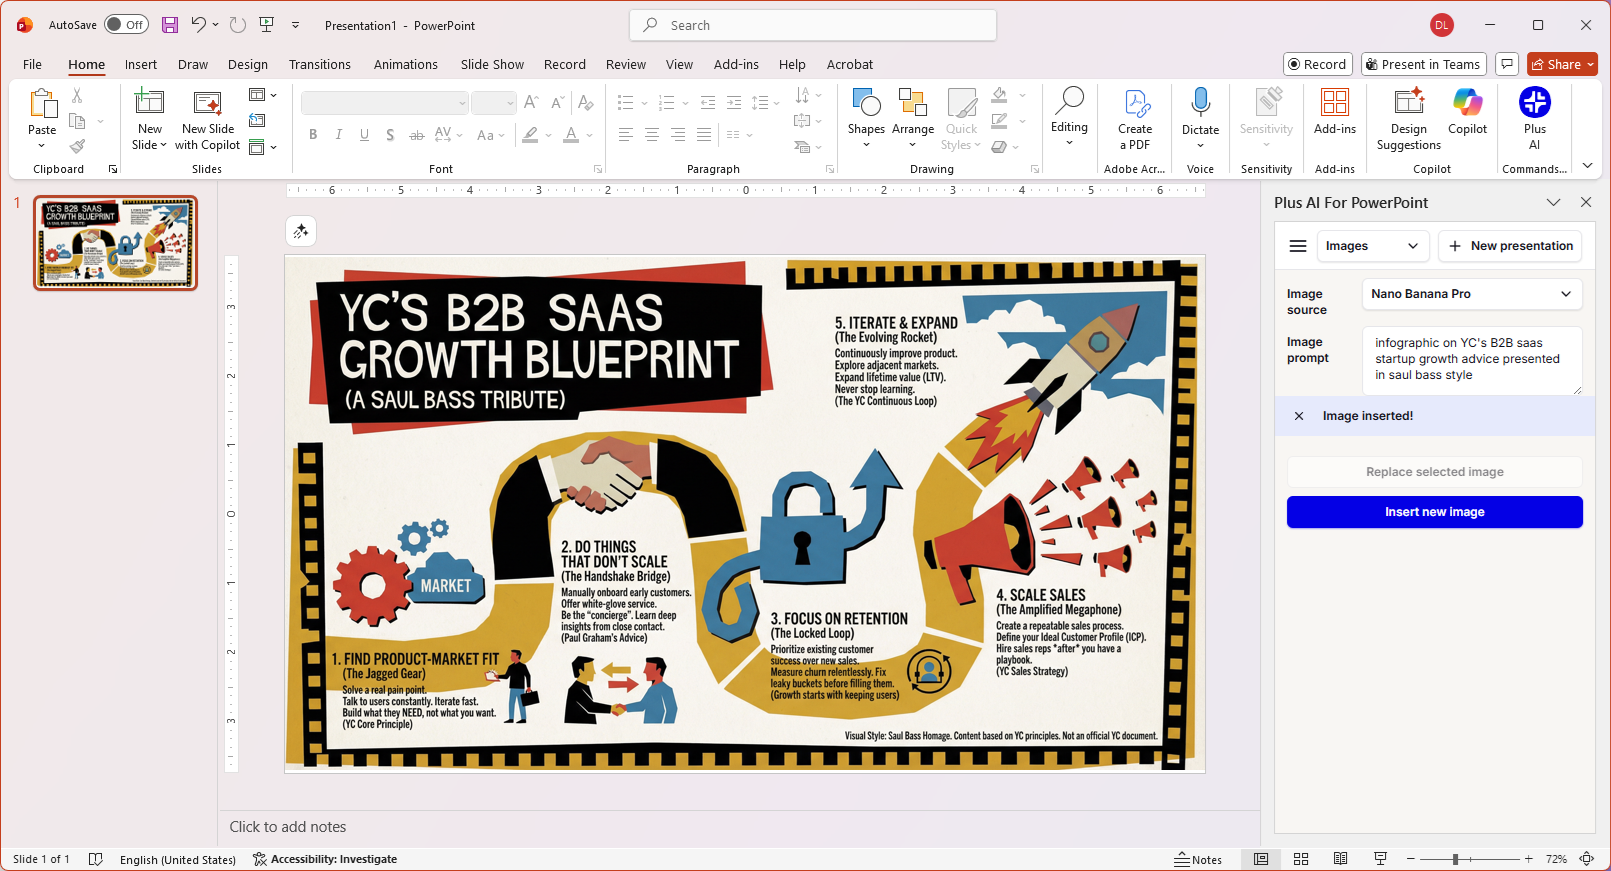Open the Transitions tab
The width and height of the screenshot is (1611, 871).
pyautogui.click(x=319, y=65)
